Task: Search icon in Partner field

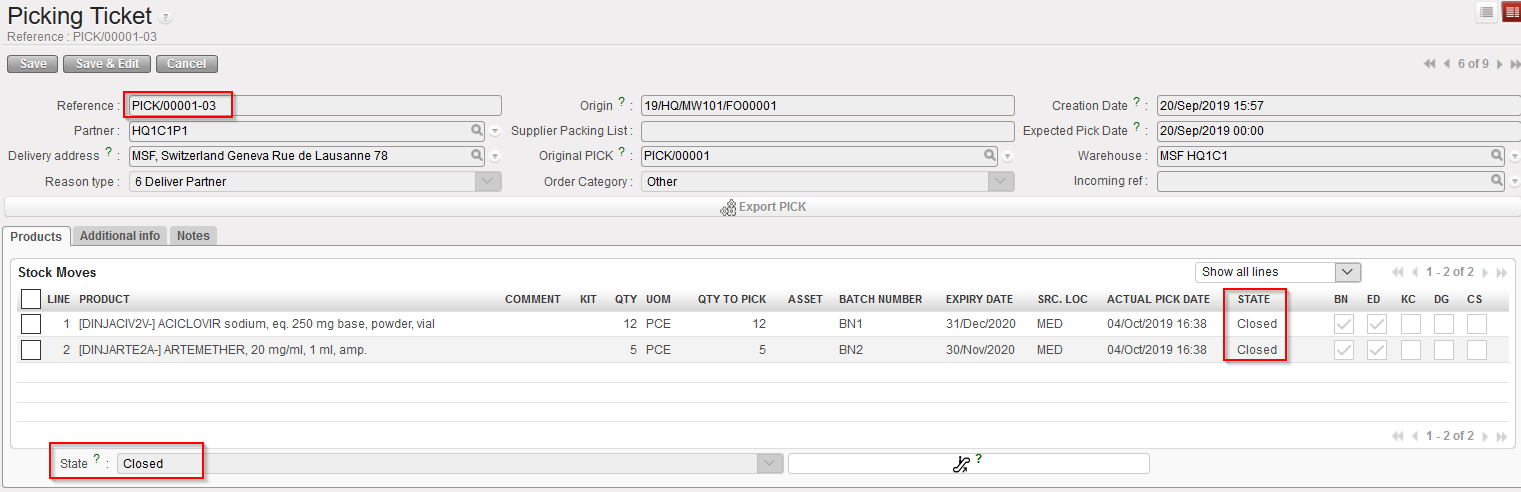Action: (477, 130)
